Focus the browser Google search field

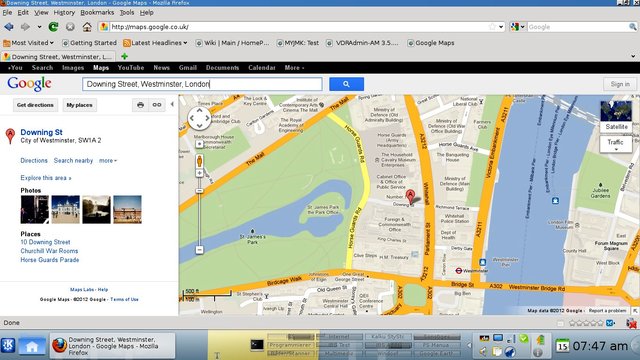point(577,27)
